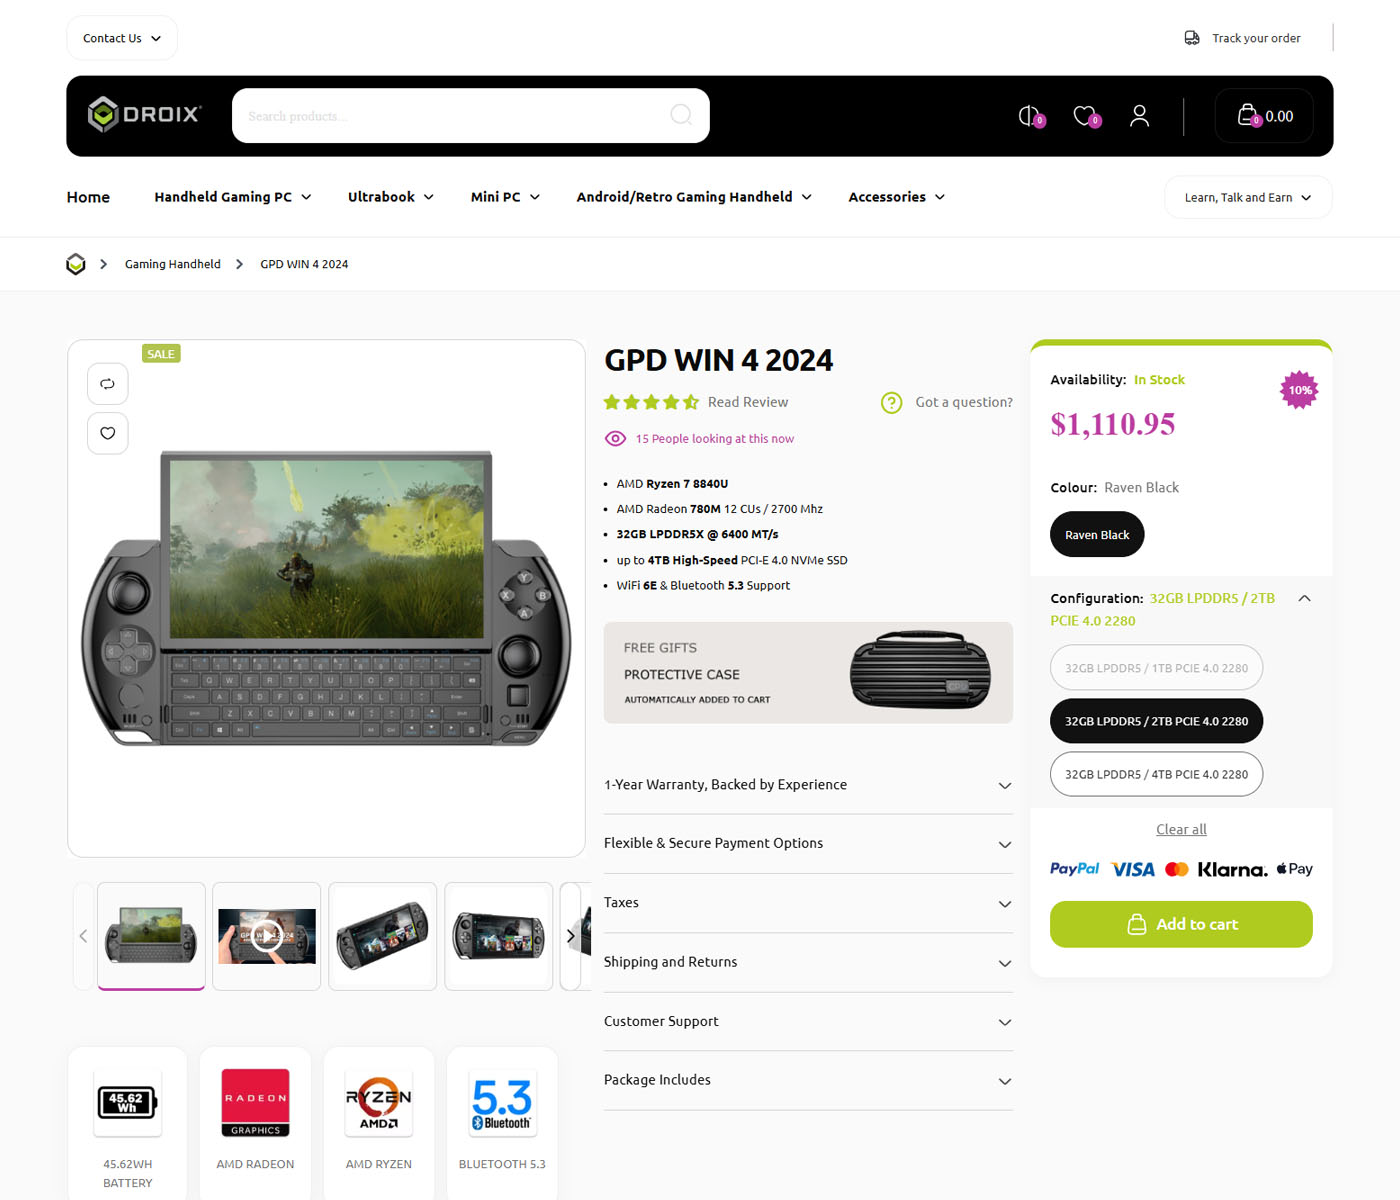Open the user account icon
The image size is (1400, 1200).
[x=1139, y=116]
